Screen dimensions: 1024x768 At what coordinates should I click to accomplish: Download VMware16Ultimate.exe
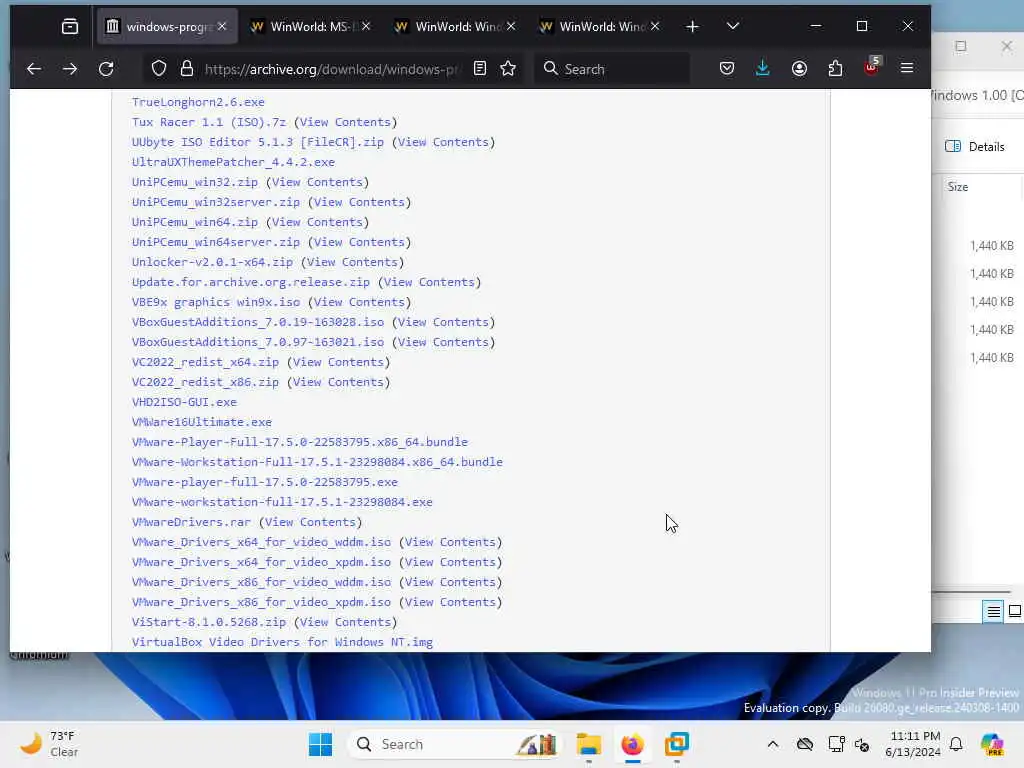[x=202, y=422]
